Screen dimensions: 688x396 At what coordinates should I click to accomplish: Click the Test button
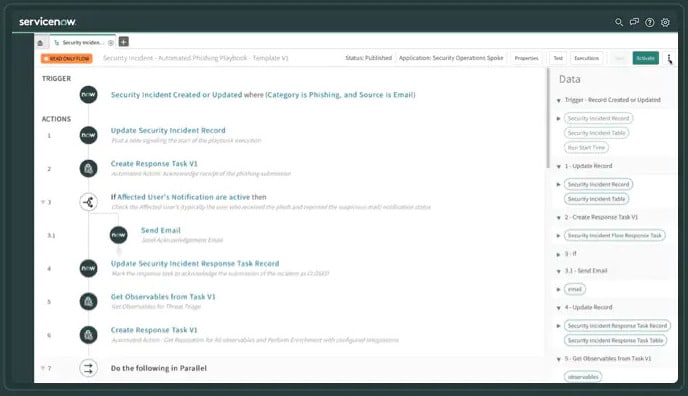[558, 58]
